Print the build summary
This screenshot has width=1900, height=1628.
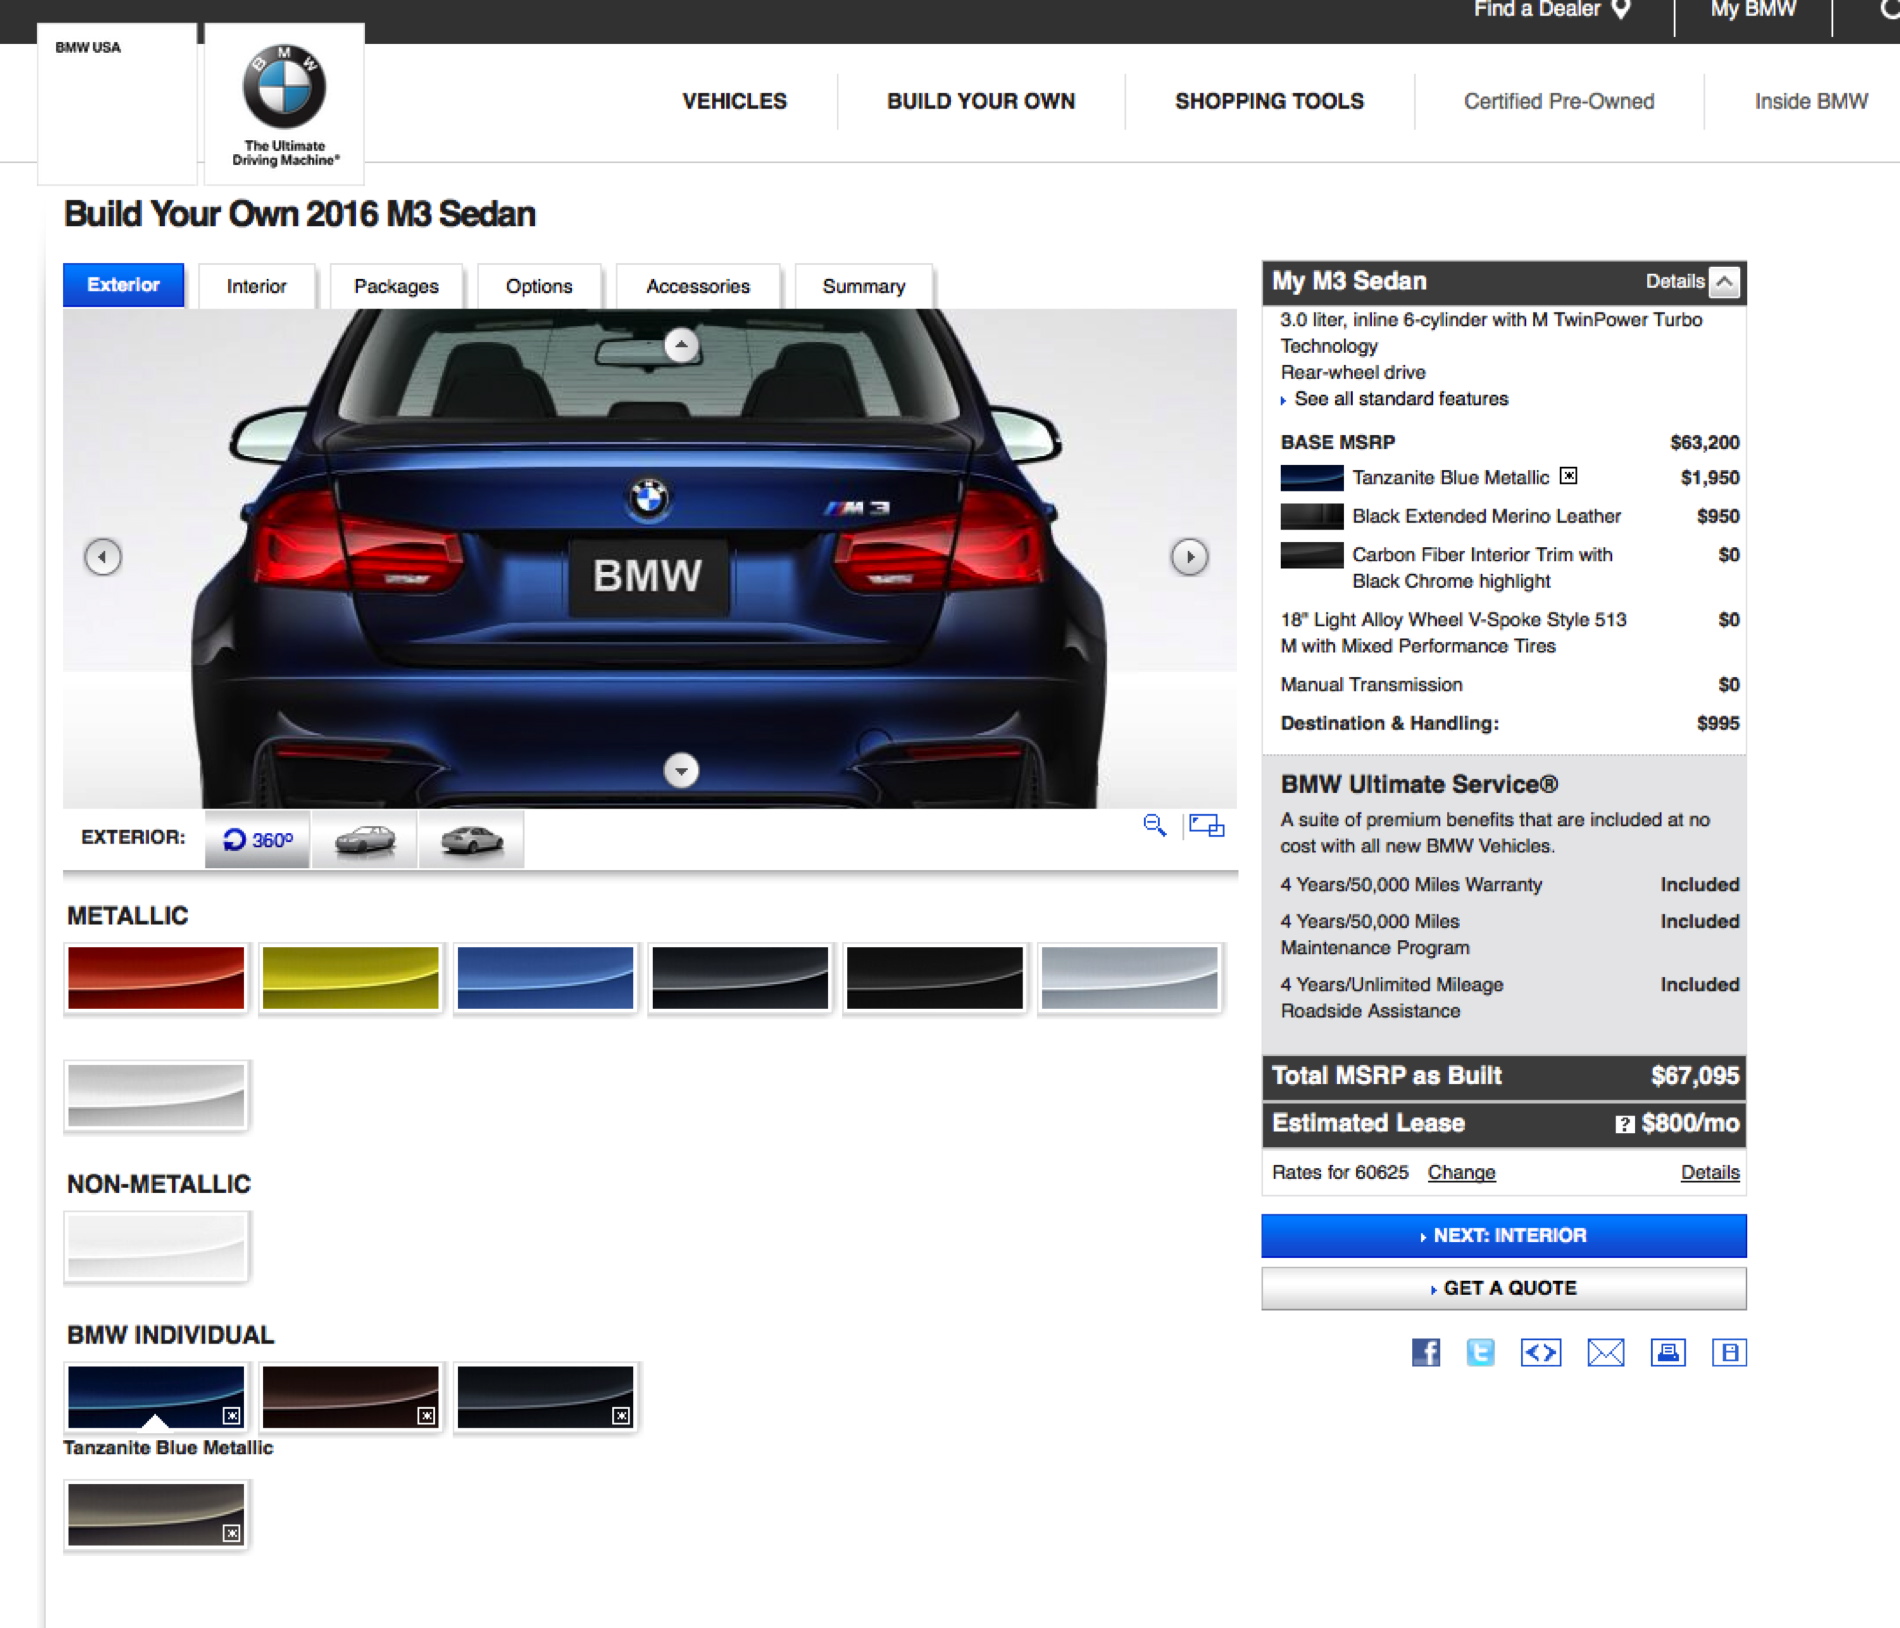coord(1667,1353)
